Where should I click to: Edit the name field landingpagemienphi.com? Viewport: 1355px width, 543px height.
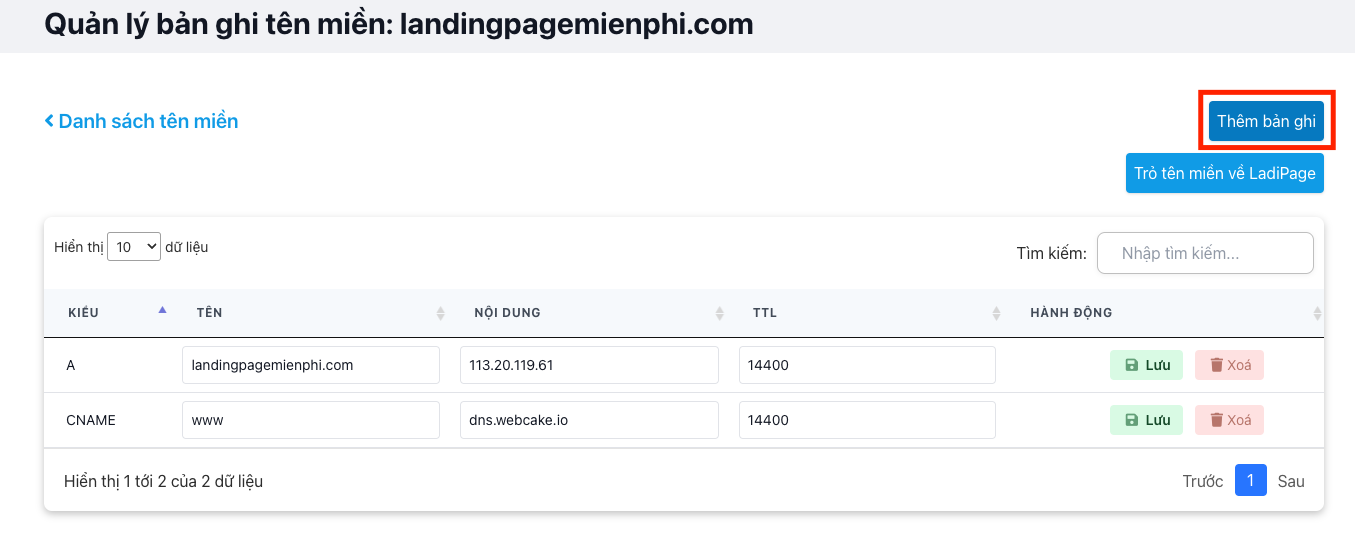311,365
